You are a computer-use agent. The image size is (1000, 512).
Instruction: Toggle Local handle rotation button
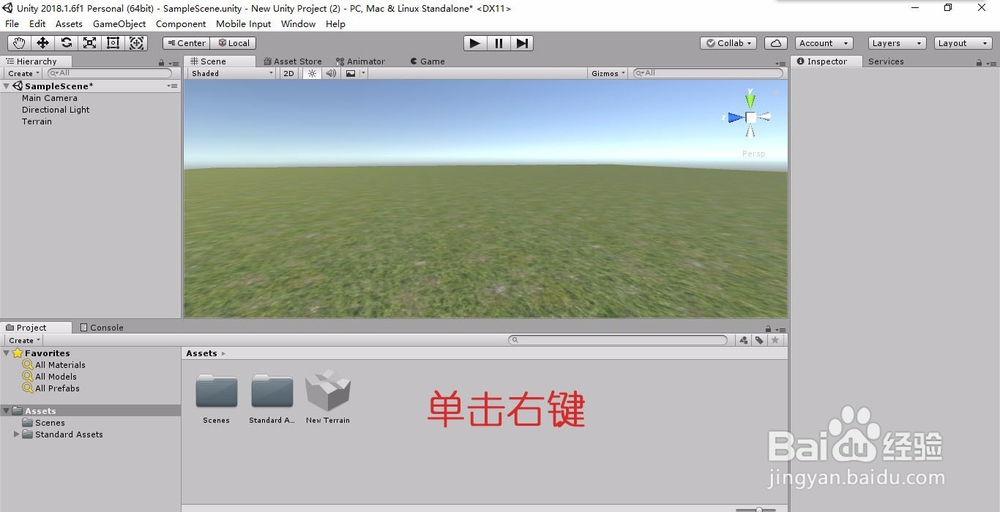tap(233, 43)
